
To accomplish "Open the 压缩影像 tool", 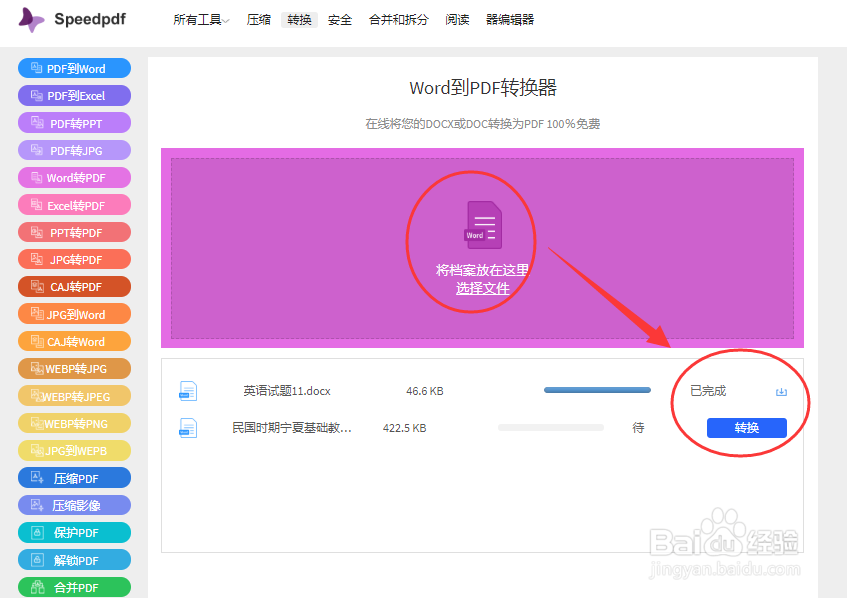I will pos(74,504).
